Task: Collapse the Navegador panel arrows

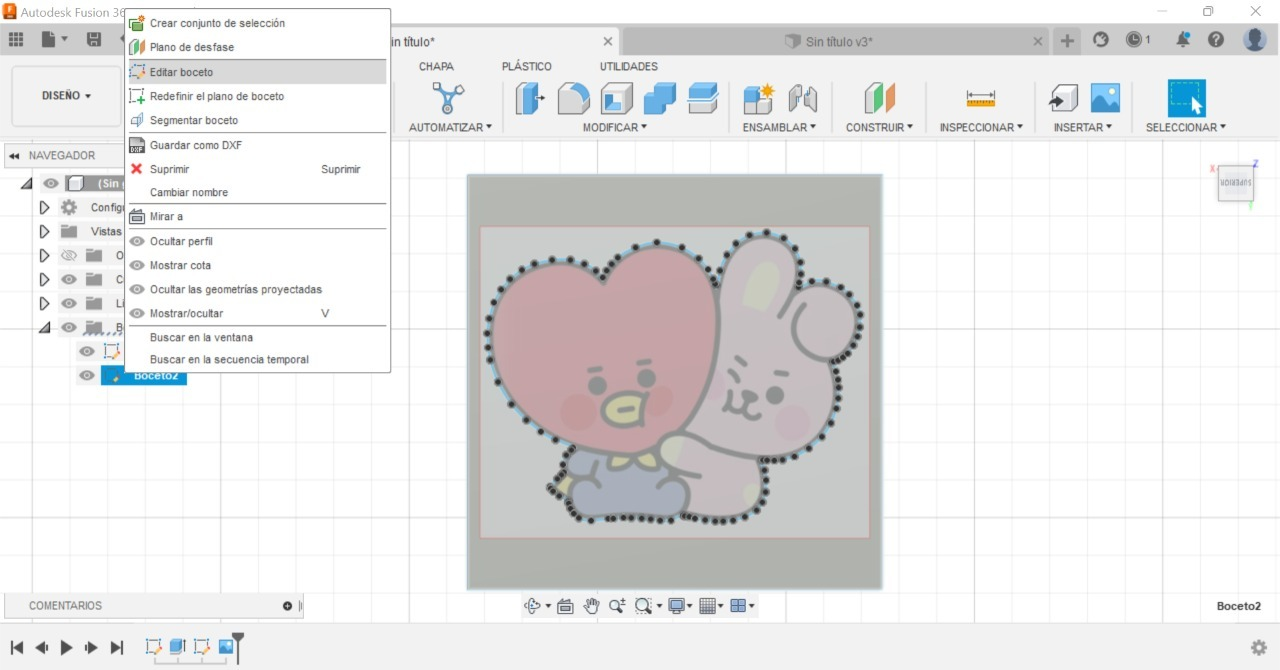Action: [x=14, y=156]
